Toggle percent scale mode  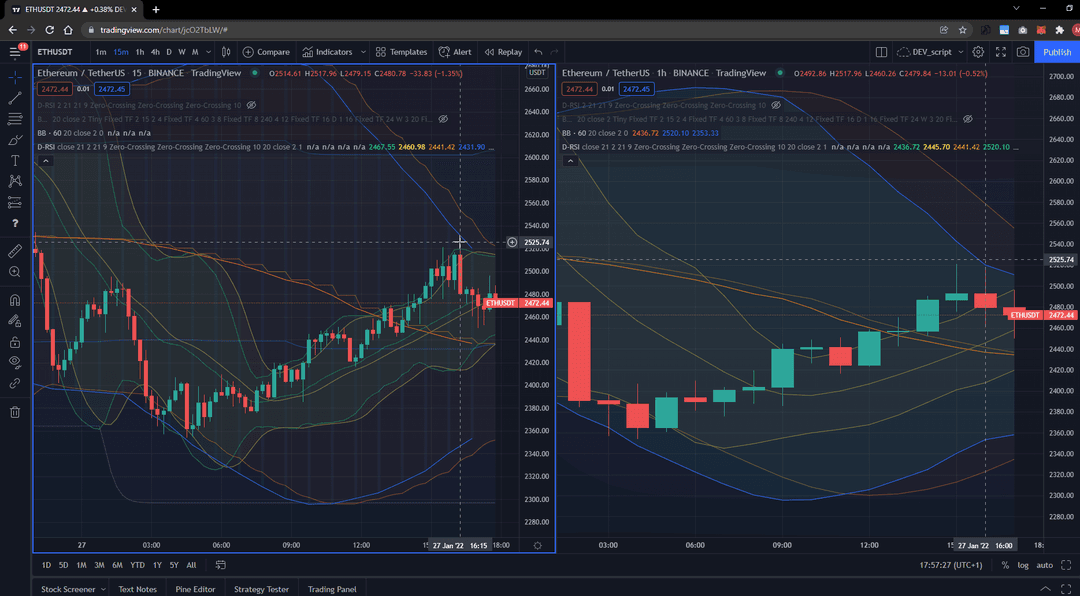(1005, 565)
